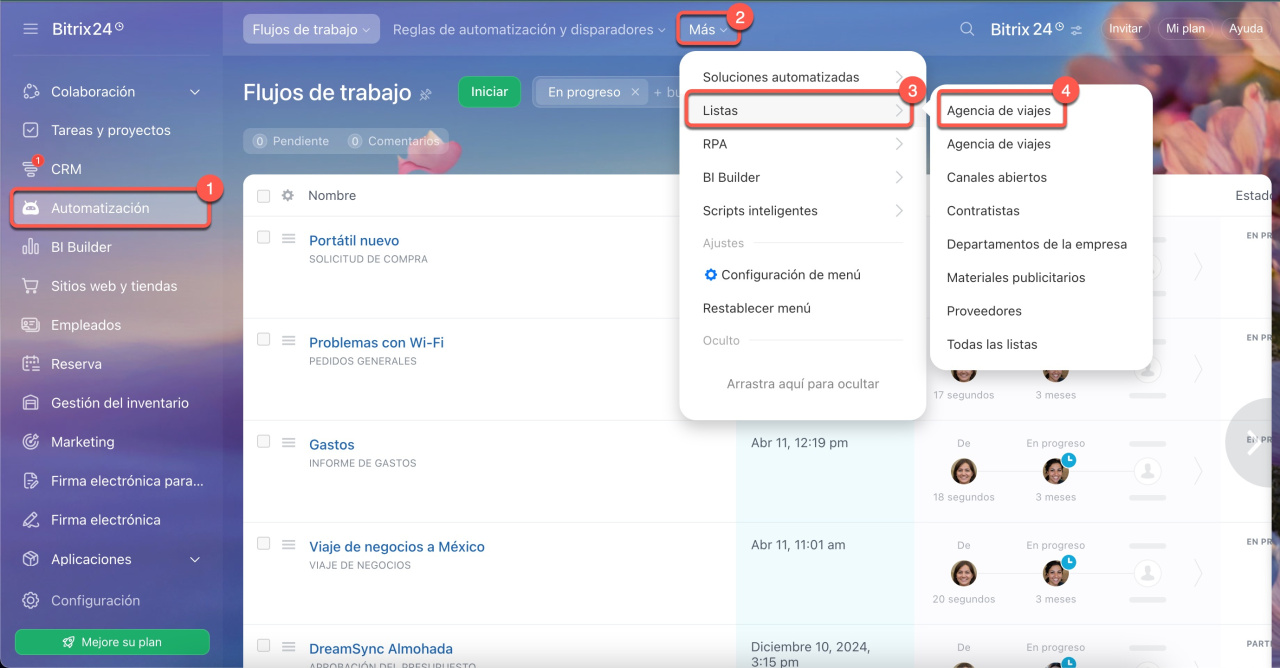Image resolution: width=1280 pixels, height=668 pixels.
Task: Expand the Aplicaciones chevron in sidebar
Action: pyautogui.click(x=195, y=560)
